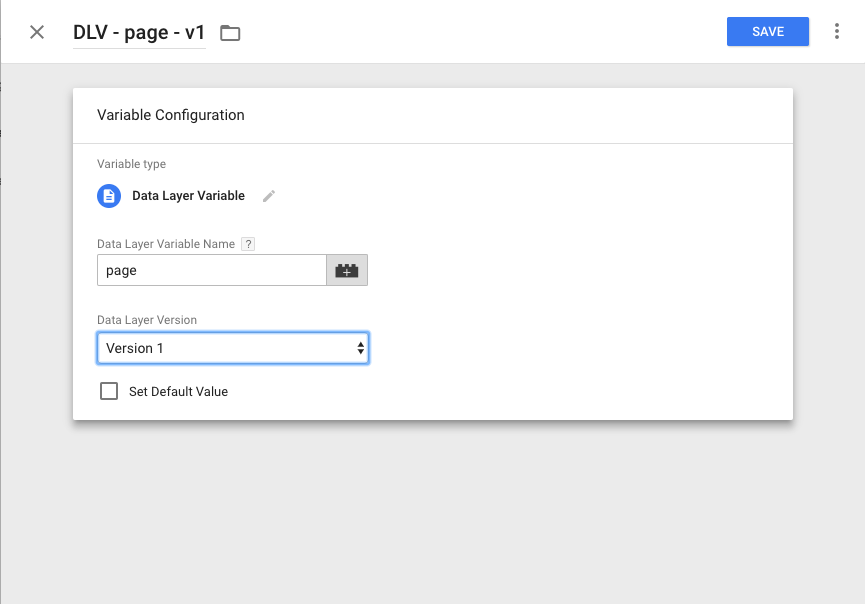The height and width of the screenshot is (604, 865).
Task: Click the Variable type label
Action: pos(131,164)
